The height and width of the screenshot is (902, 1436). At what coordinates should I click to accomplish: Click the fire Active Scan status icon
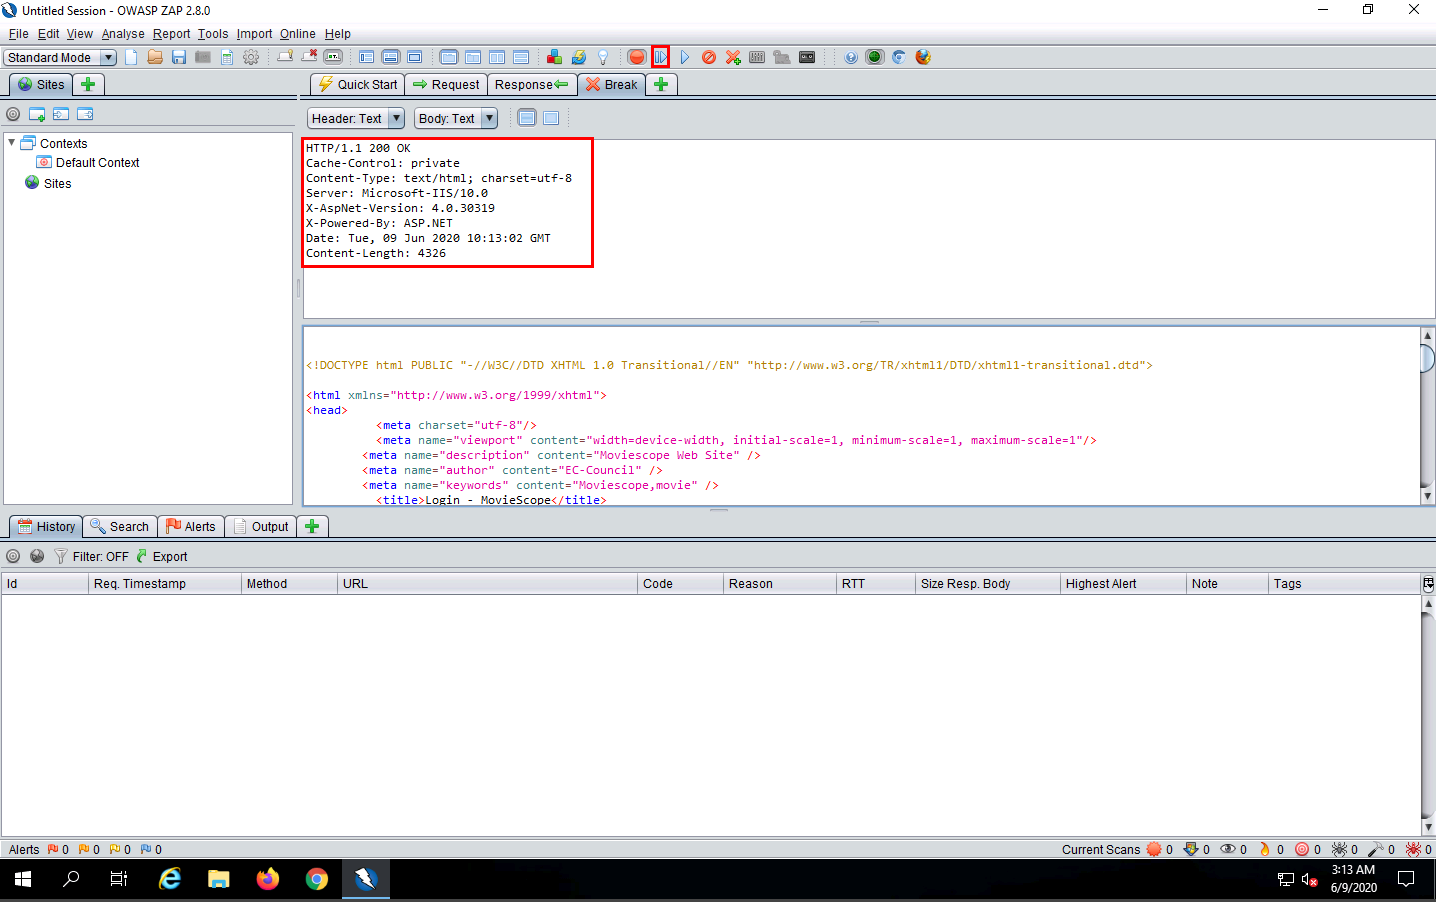pyautogui.click(x=1265, y=849)
